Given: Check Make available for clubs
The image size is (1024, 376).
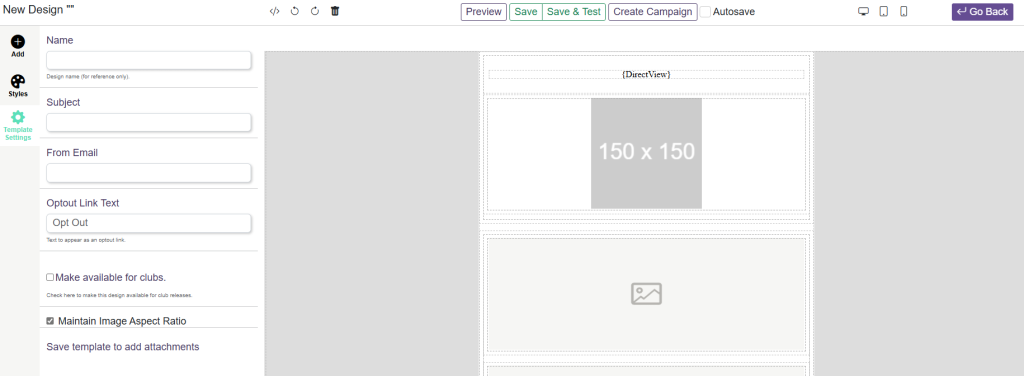Looking at the screenshot, I should coord(50,277).
